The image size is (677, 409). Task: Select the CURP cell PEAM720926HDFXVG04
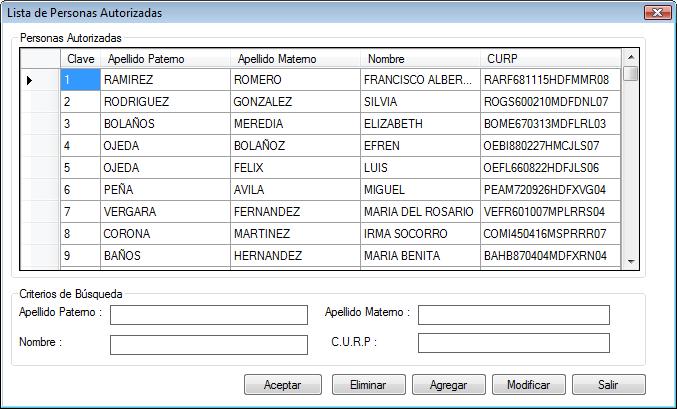pos(550,190)
